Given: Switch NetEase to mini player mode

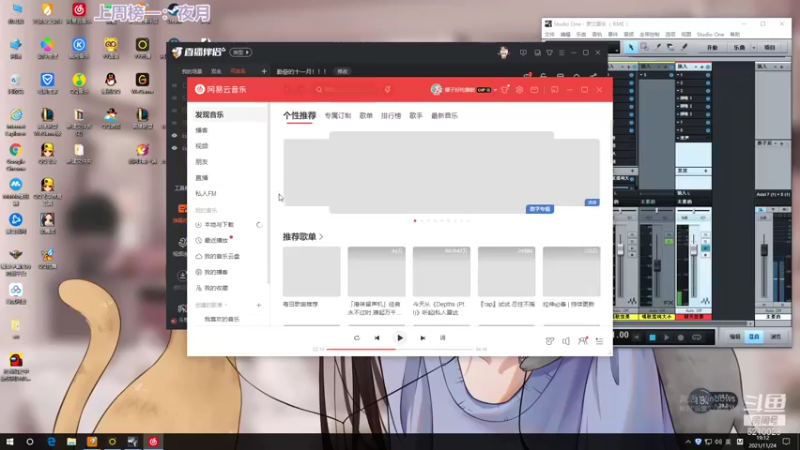Looking at the screenshot, I should tap(555, 90).
